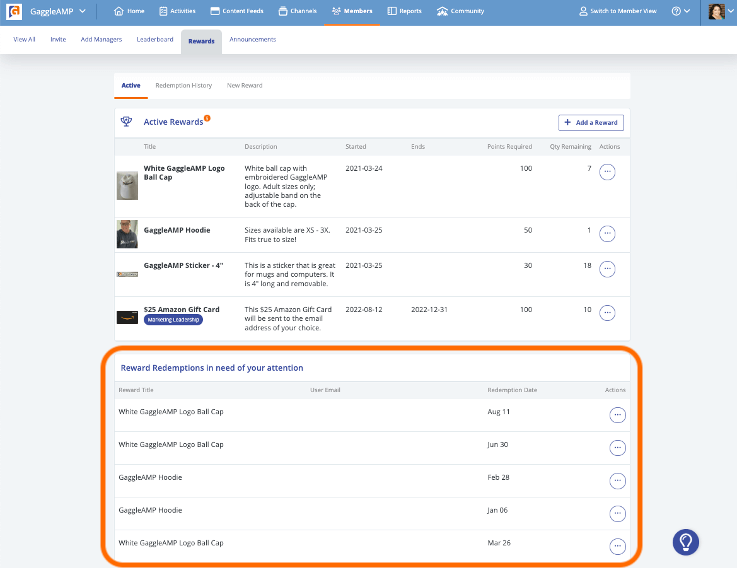
Task: Click the Qty Remaining column header
Action: coord(571,147)
